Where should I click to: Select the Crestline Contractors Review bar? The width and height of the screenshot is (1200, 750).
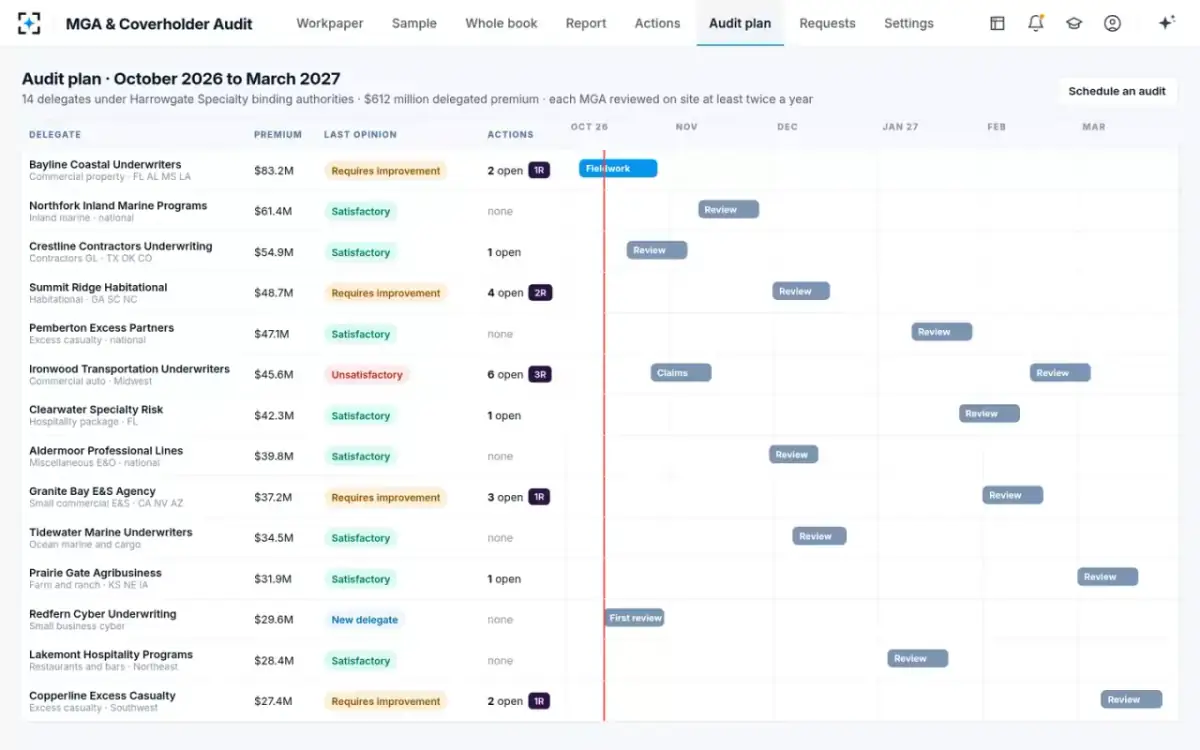(x=657, y=250)
